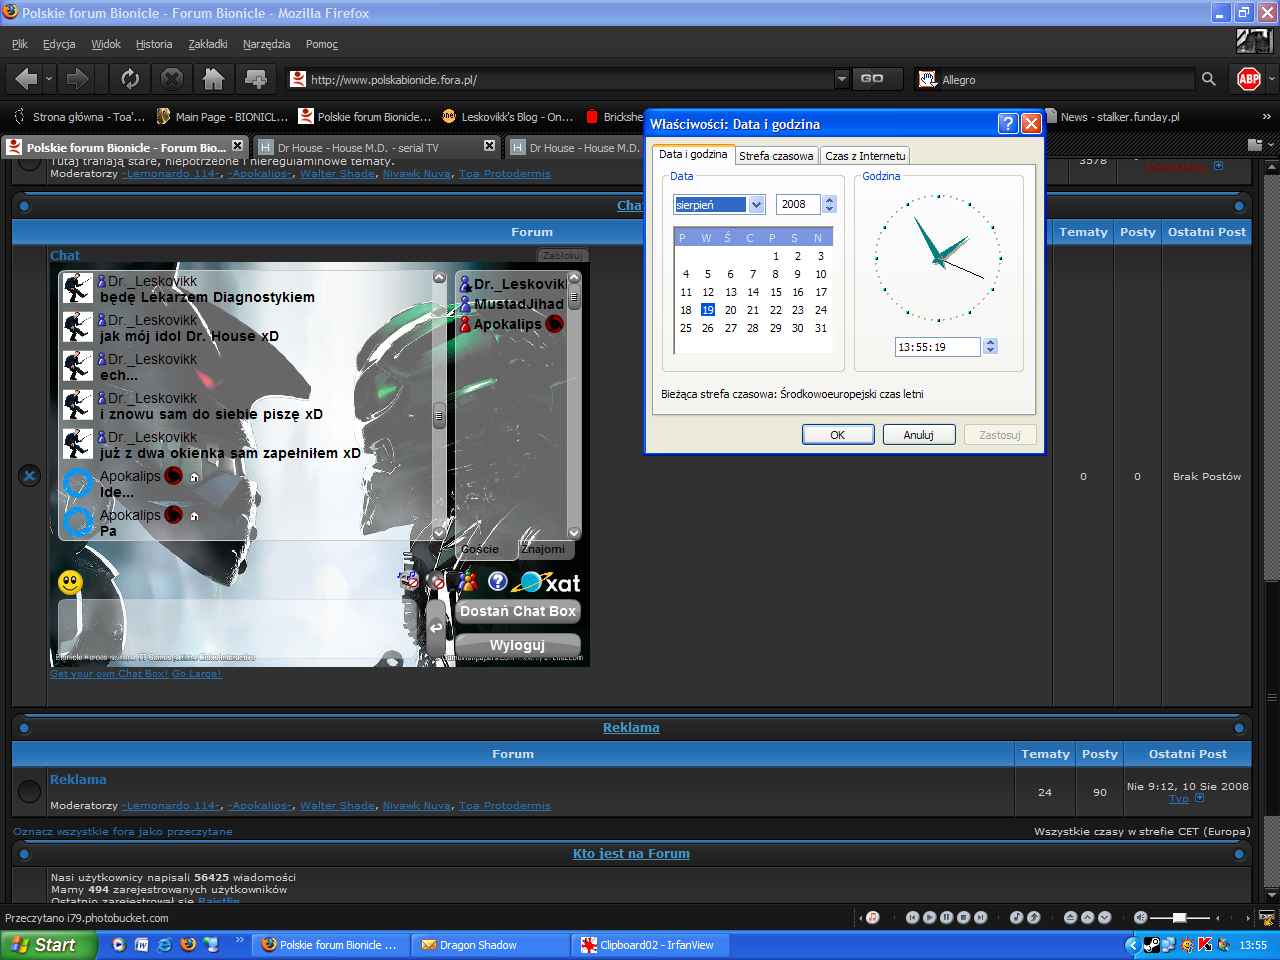Open the Edycja menu

pyautogui.click(x=59, y=44)
